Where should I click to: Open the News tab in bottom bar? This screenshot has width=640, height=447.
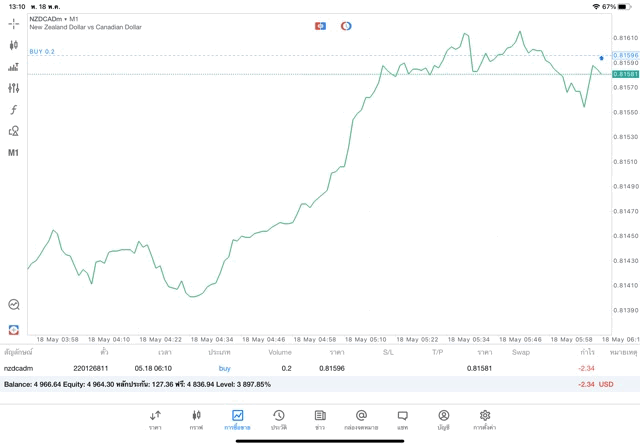pos(319,419)
